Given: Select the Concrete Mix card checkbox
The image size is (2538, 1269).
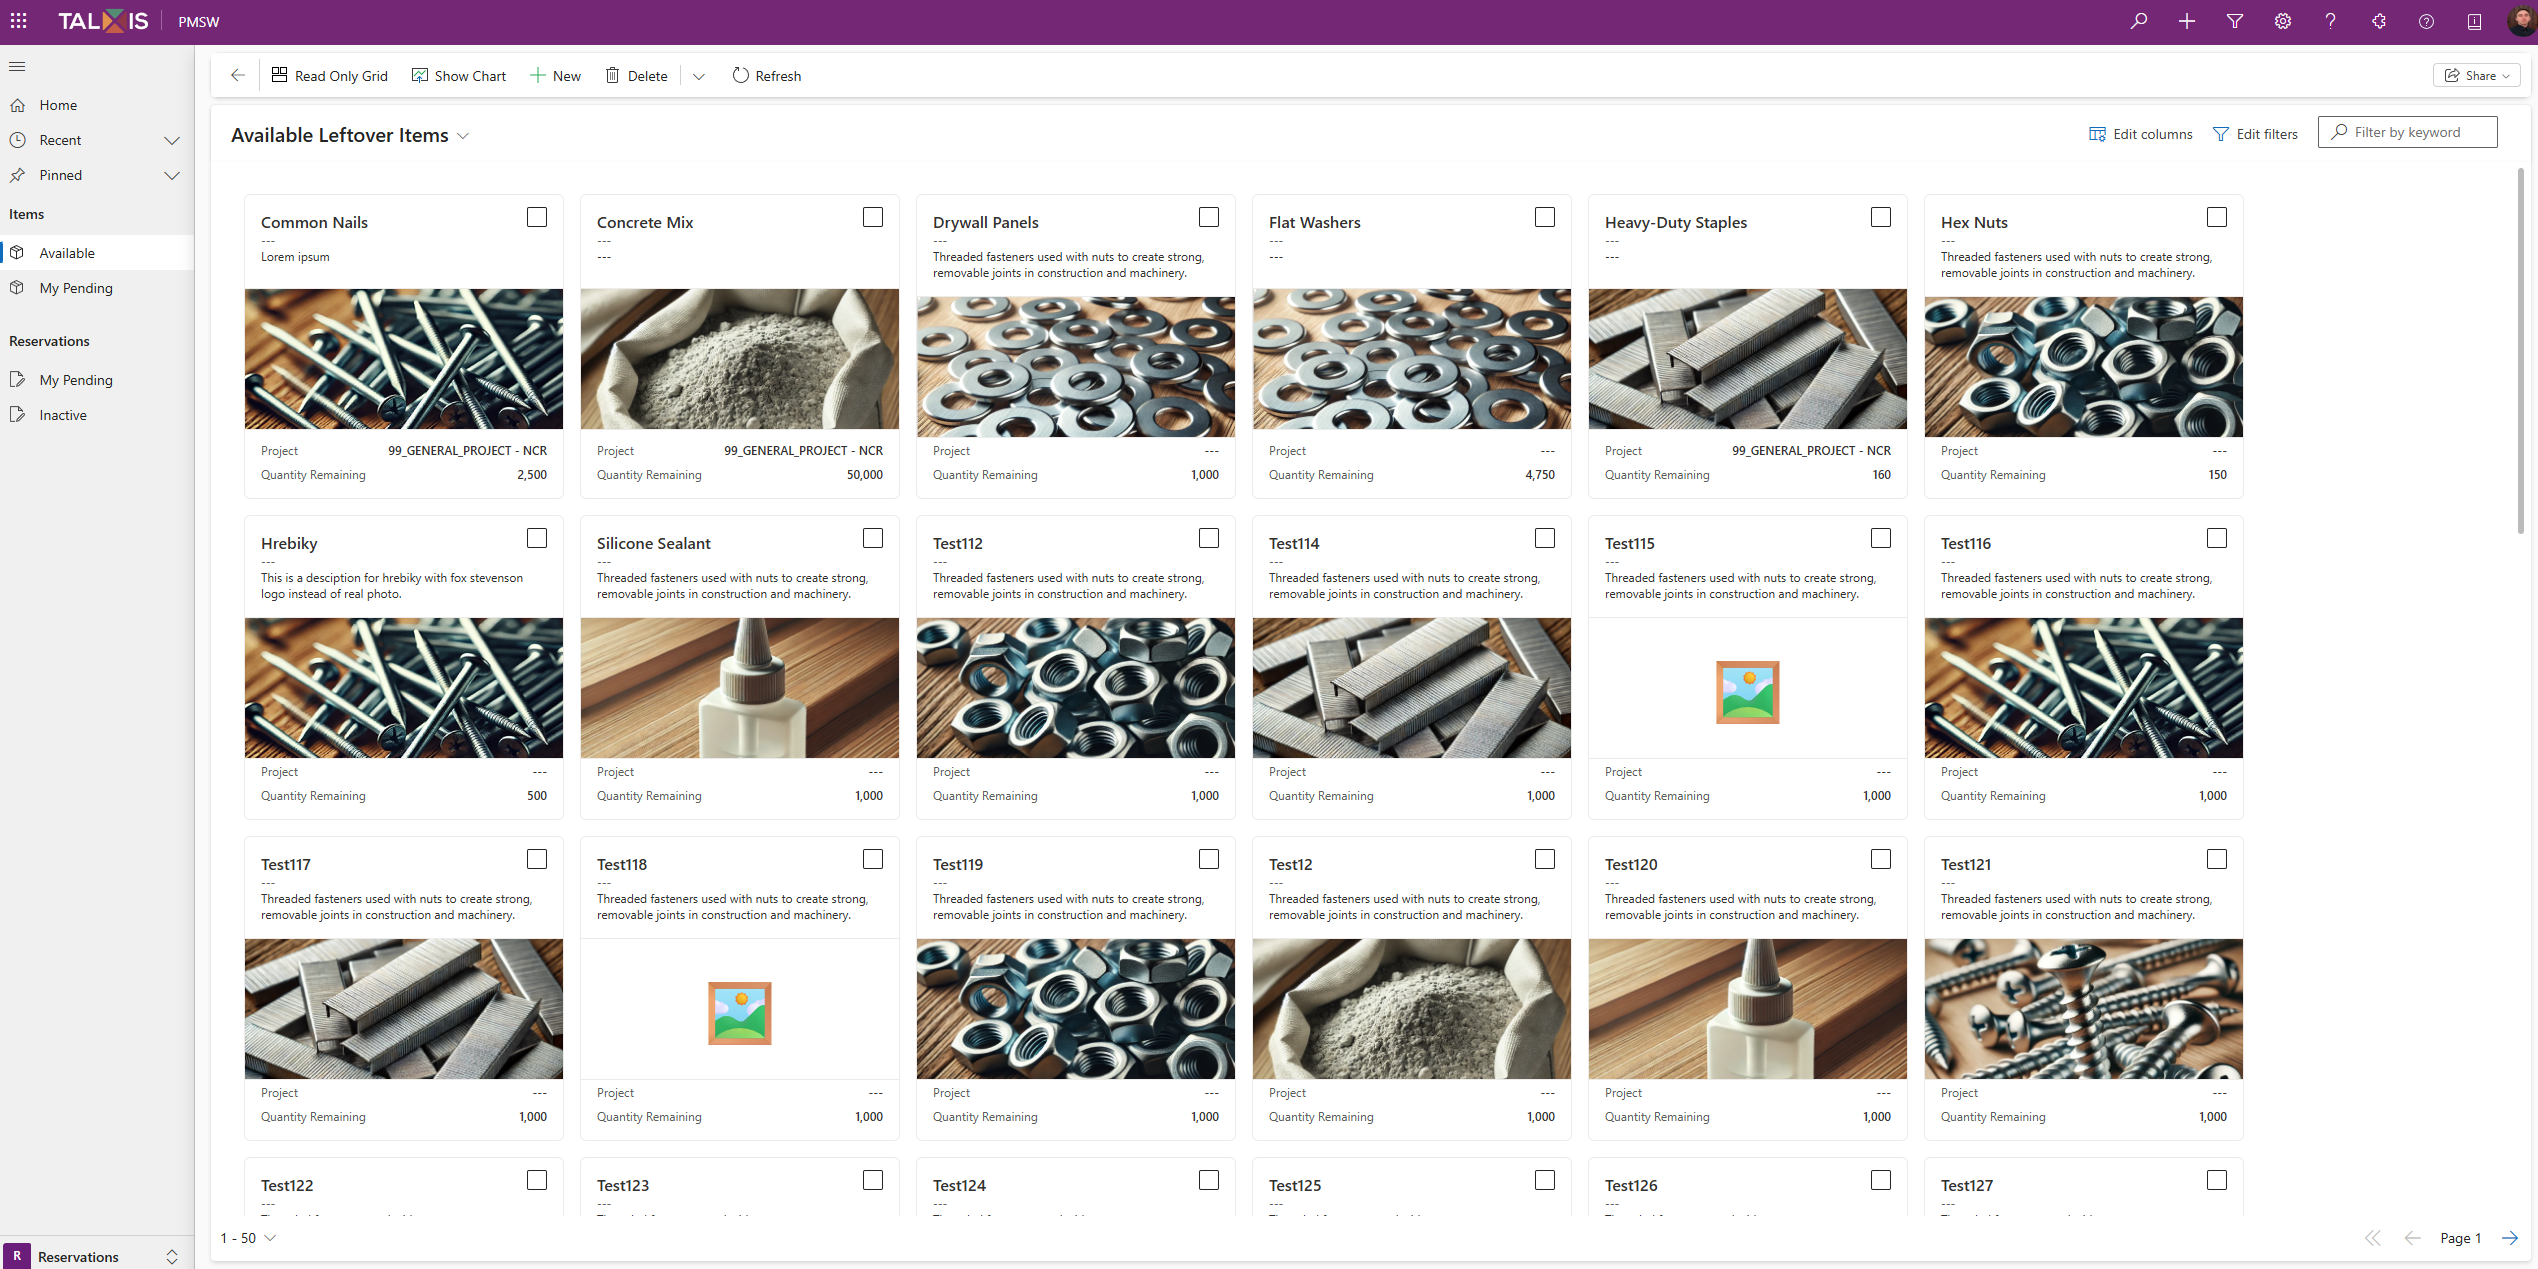Looking at the screenshot, I should [x=873, y=217].
